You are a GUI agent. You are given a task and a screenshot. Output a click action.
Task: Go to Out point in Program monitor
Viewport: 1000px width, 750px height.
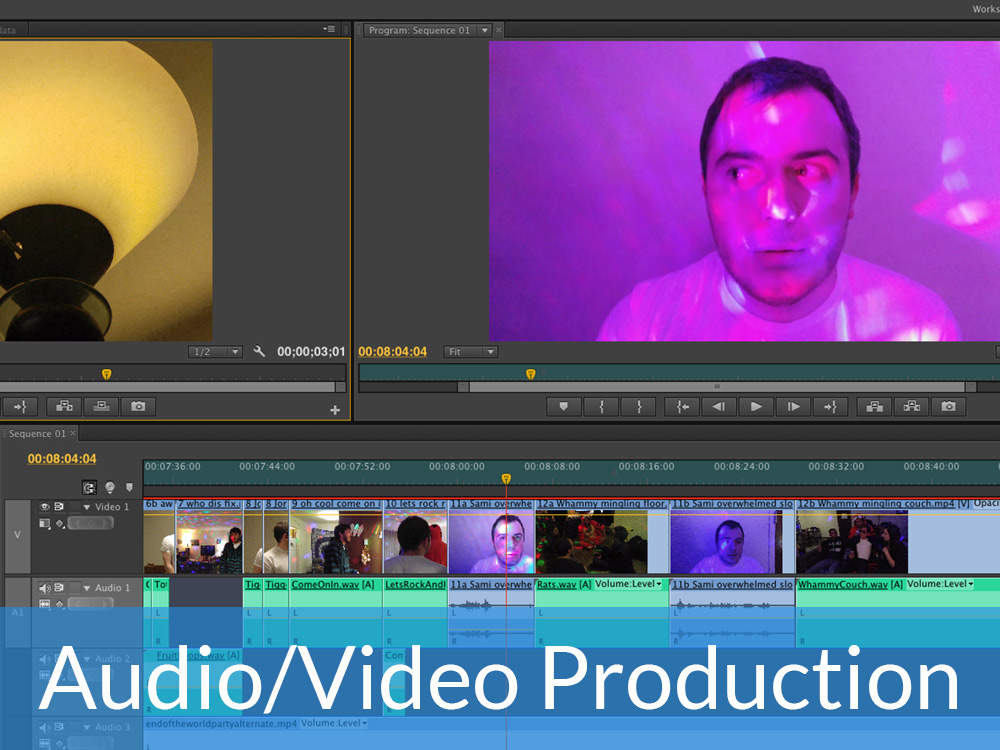point(830,406)
